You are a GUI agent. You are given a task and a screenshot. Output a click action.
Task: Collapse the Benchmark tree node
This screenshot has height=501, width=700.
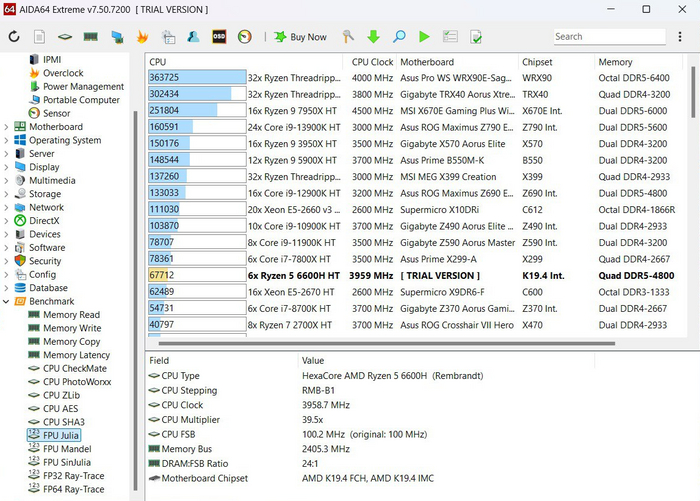coord(7,301)
